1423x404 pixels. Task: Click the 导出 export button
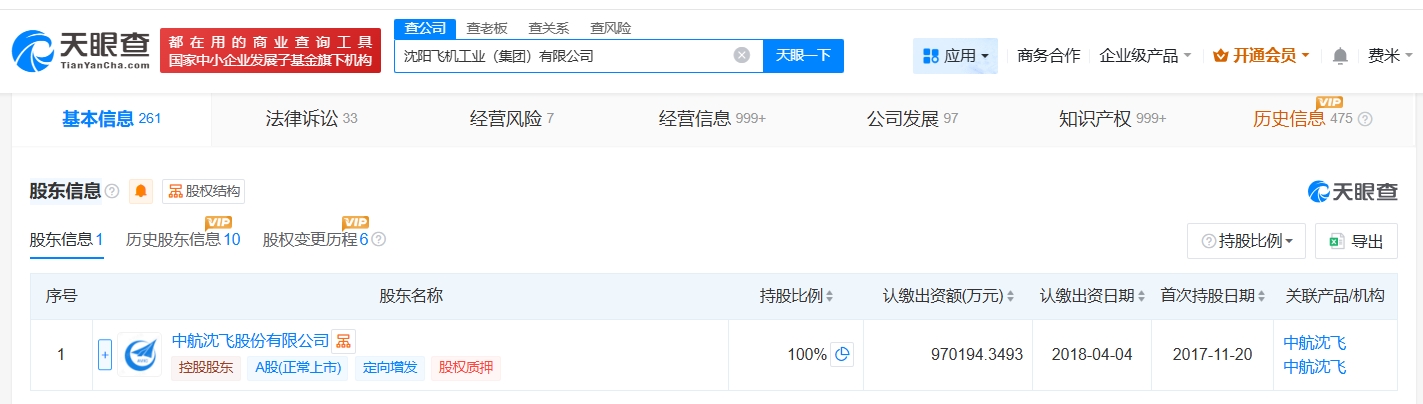pyautogui.click(x=1356, y=241)
